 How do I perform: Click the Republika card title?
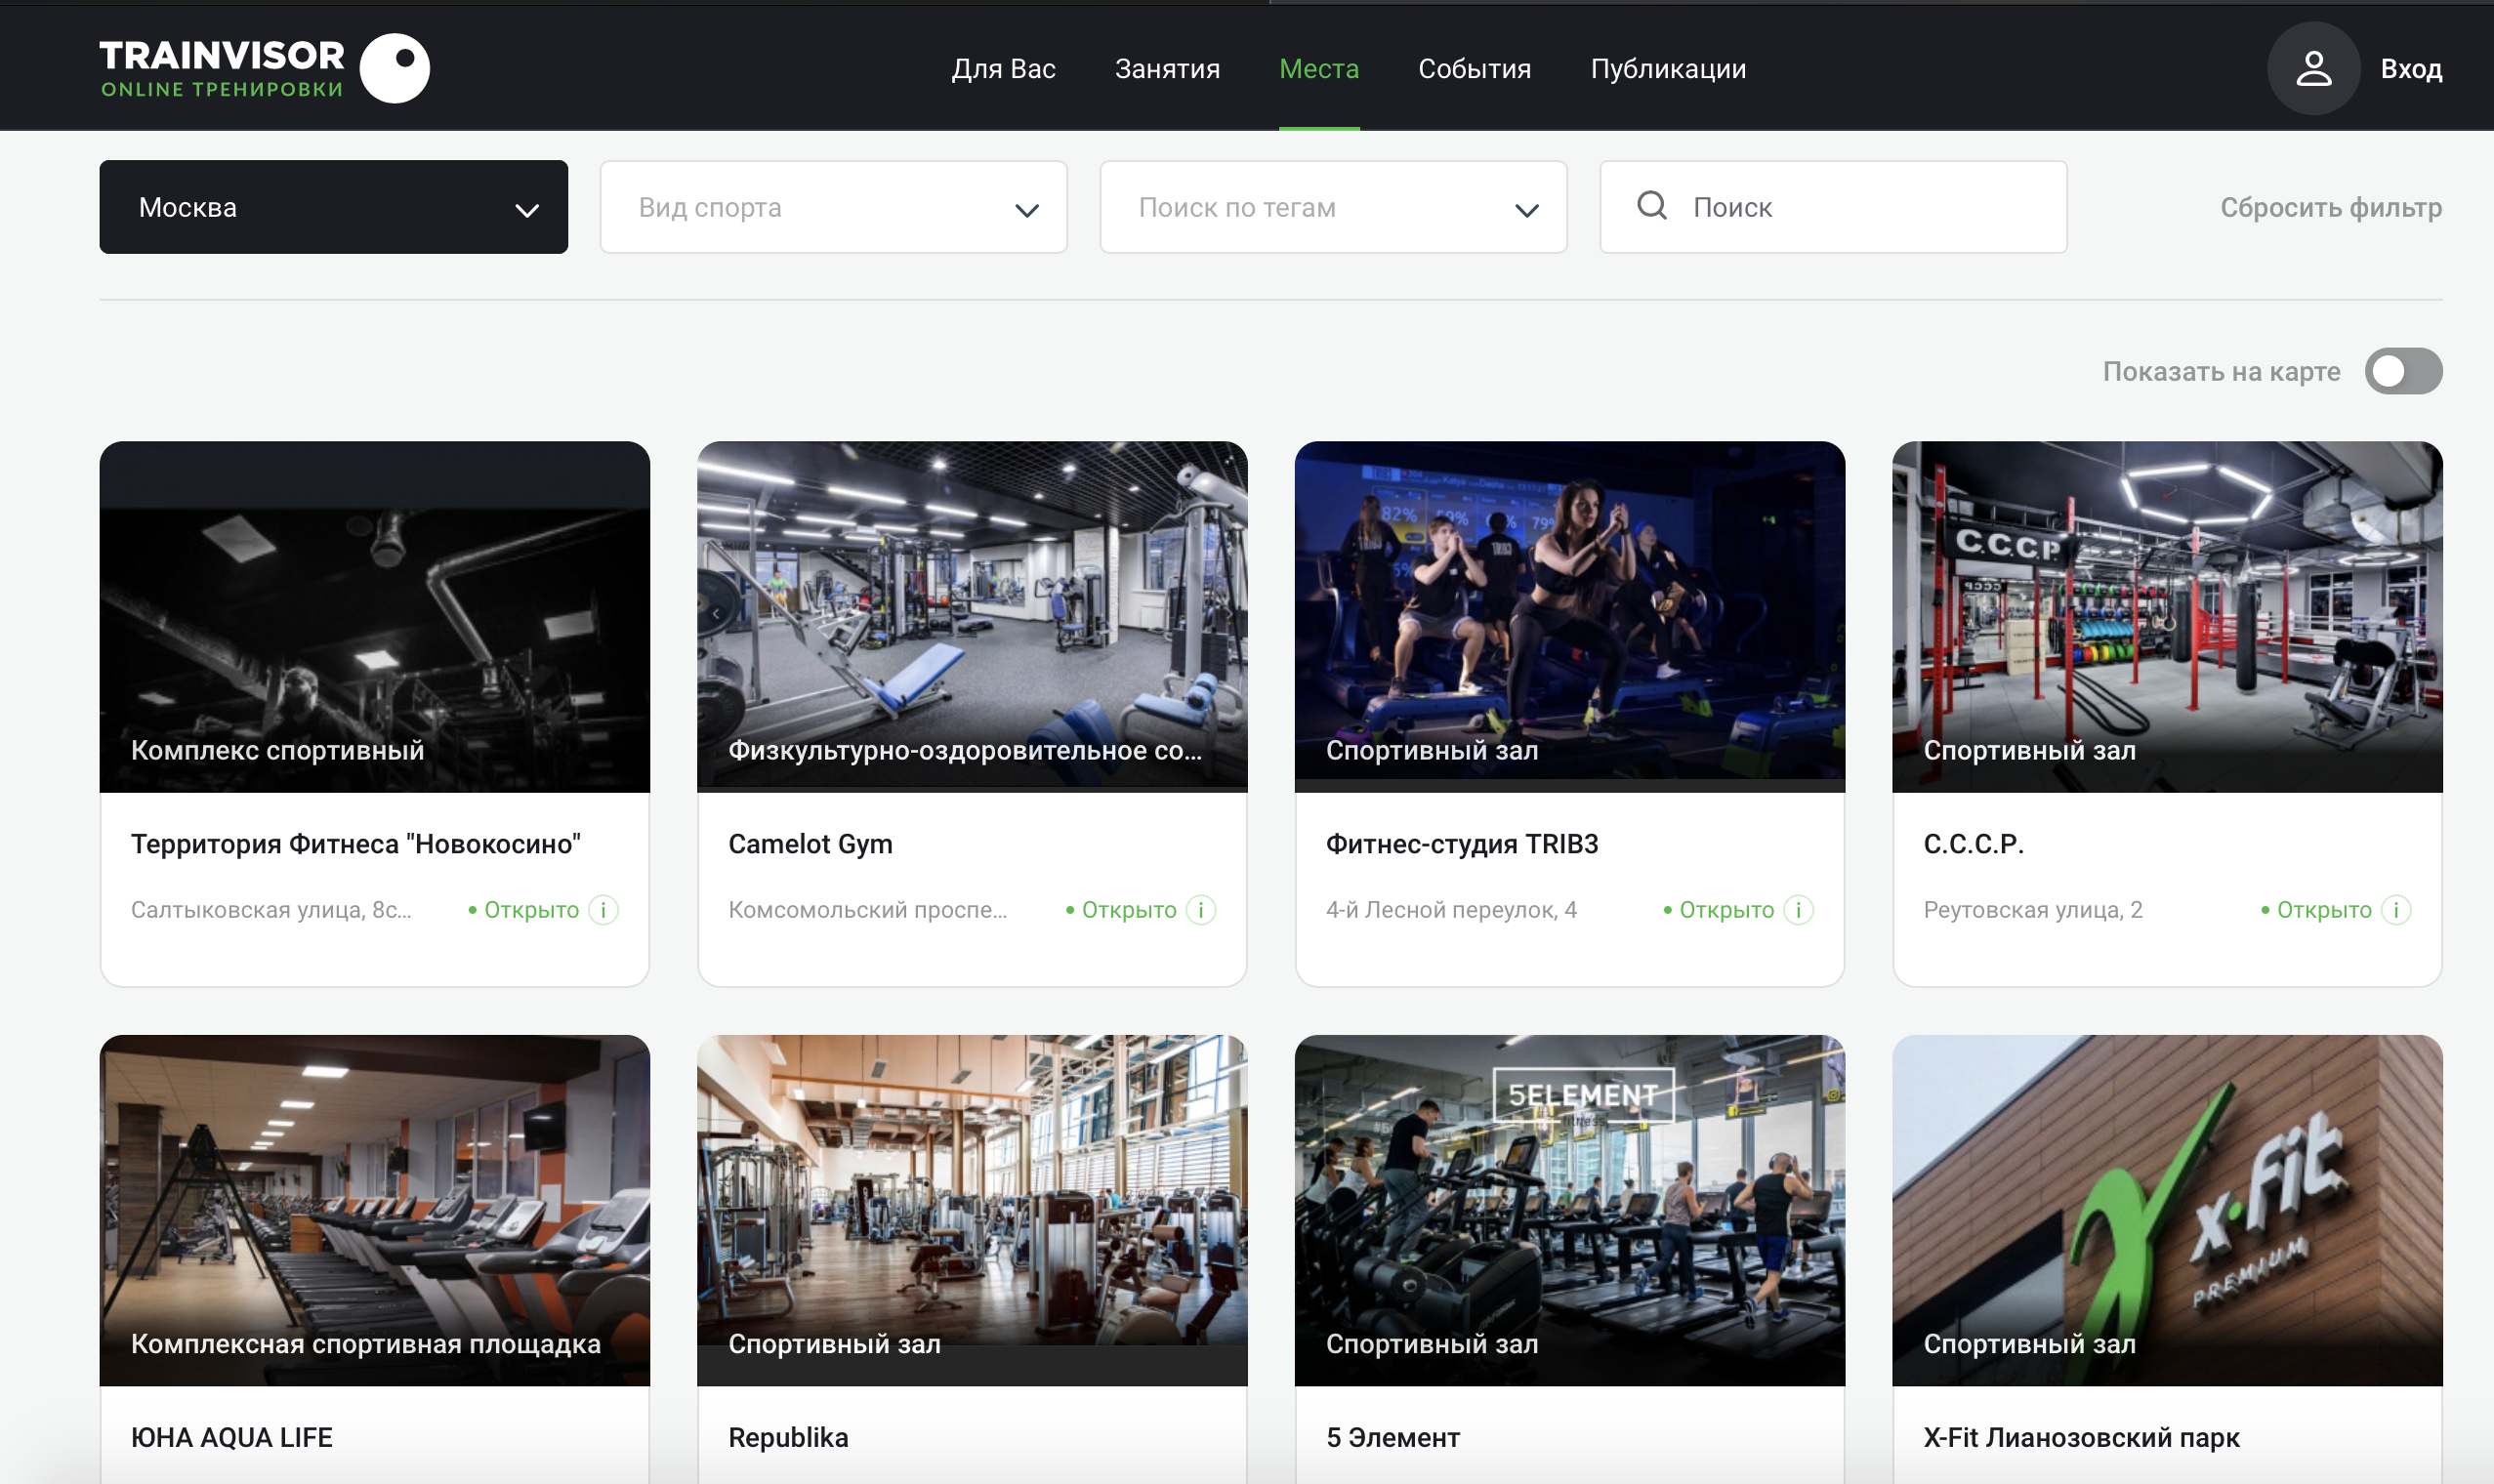click(788, 1436)
